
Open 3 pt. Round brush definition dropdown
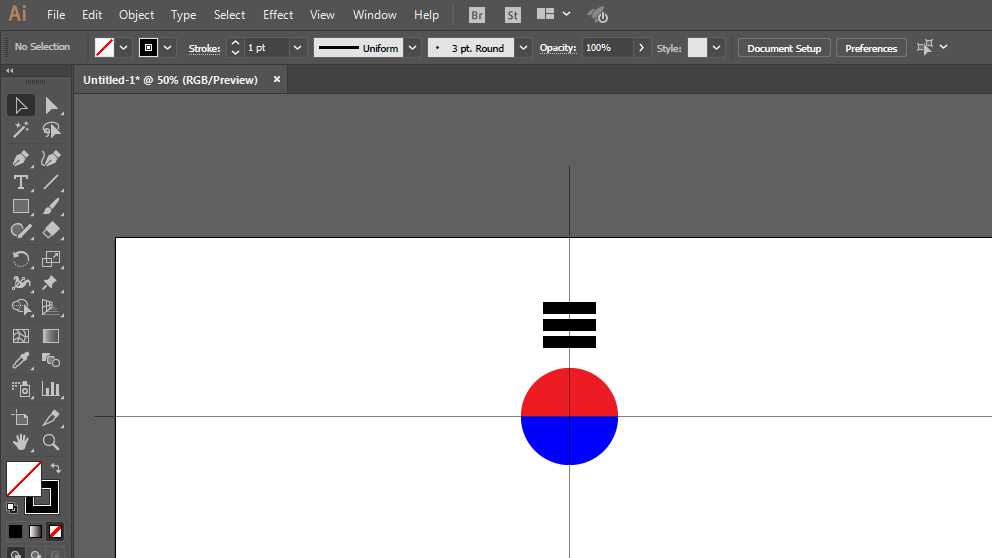523,47
